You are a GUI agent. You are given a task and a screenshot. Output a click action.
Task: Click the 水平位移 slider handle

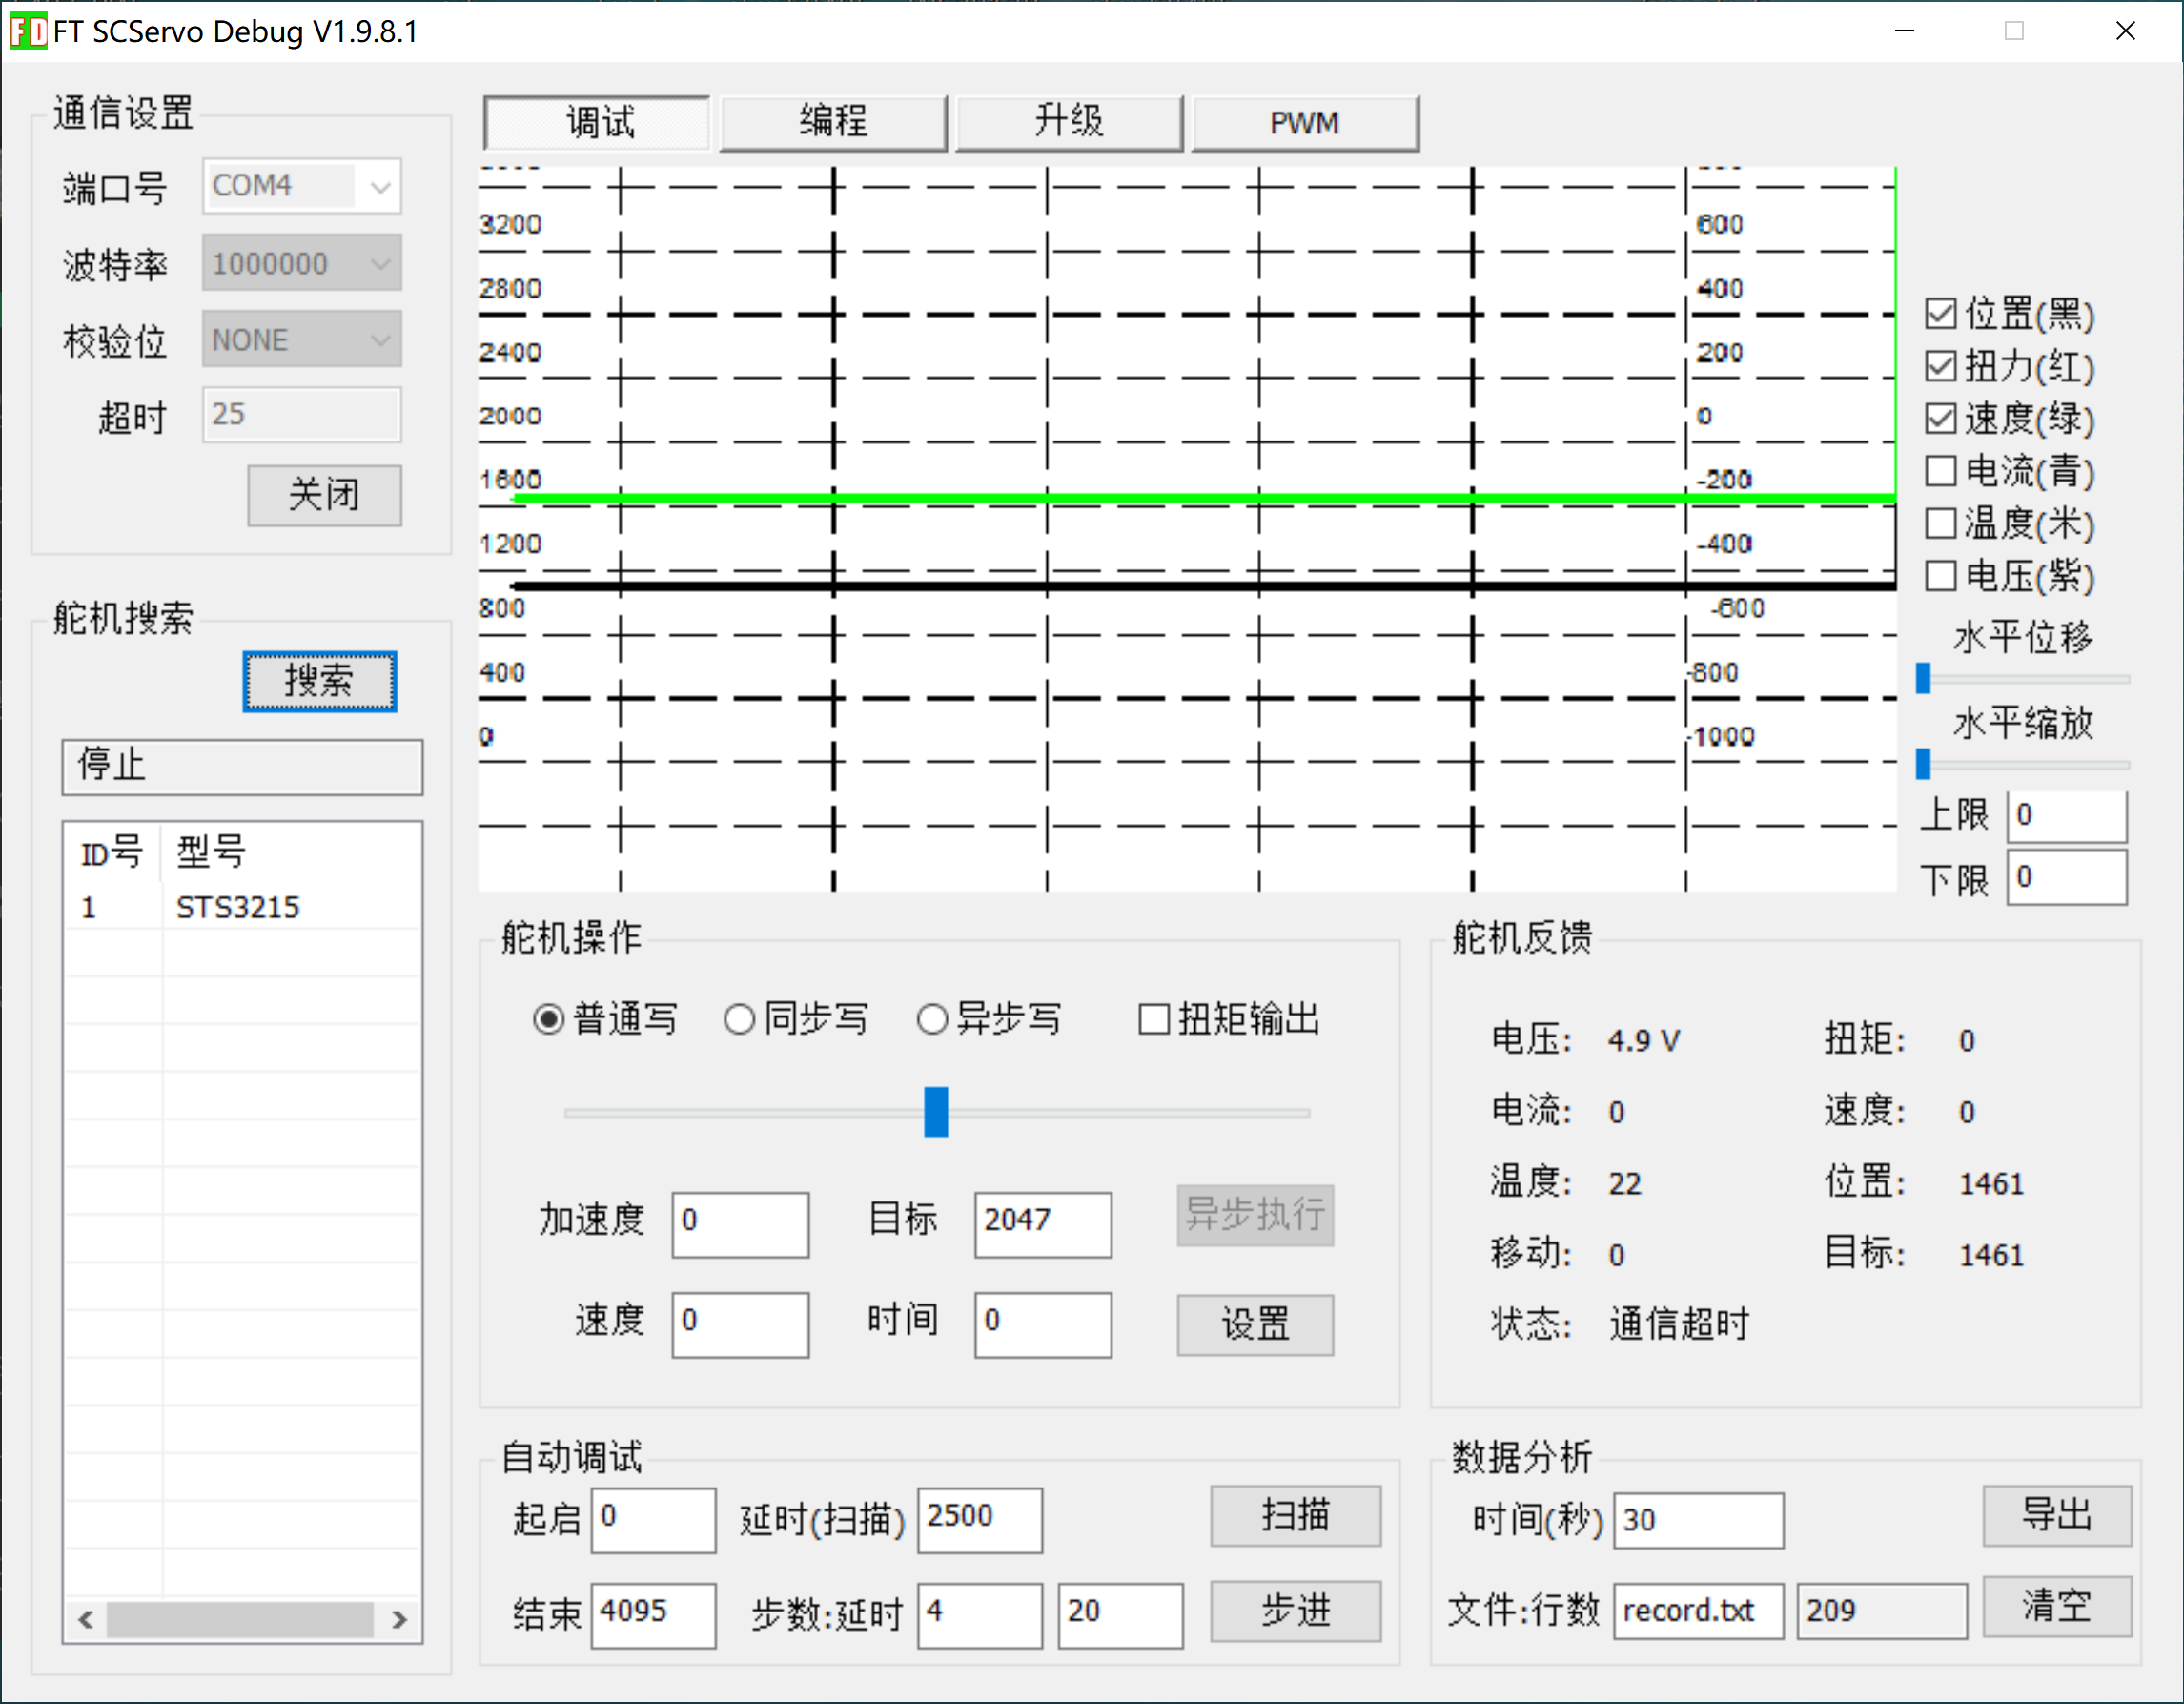1923,679
